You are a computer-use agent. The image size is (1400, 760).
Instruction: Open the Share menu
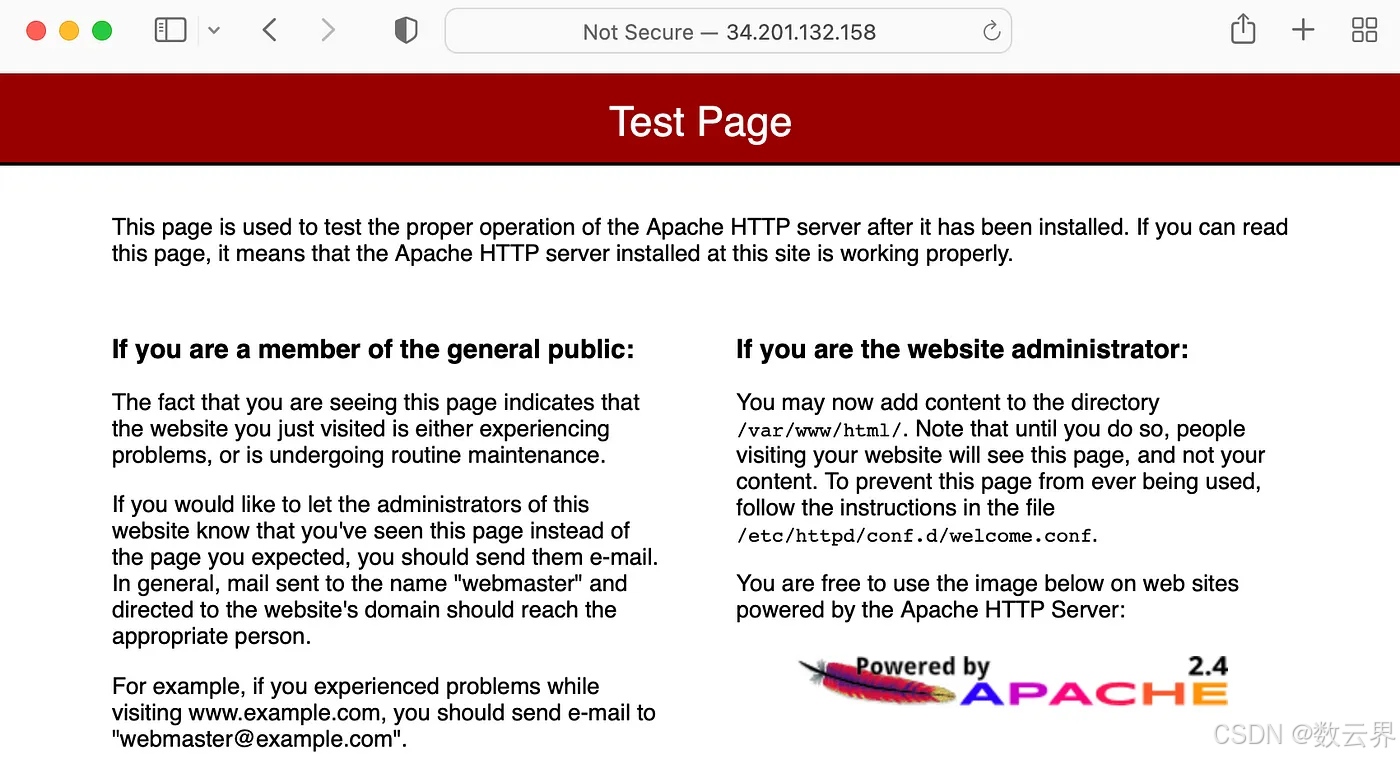[1242, 29]
